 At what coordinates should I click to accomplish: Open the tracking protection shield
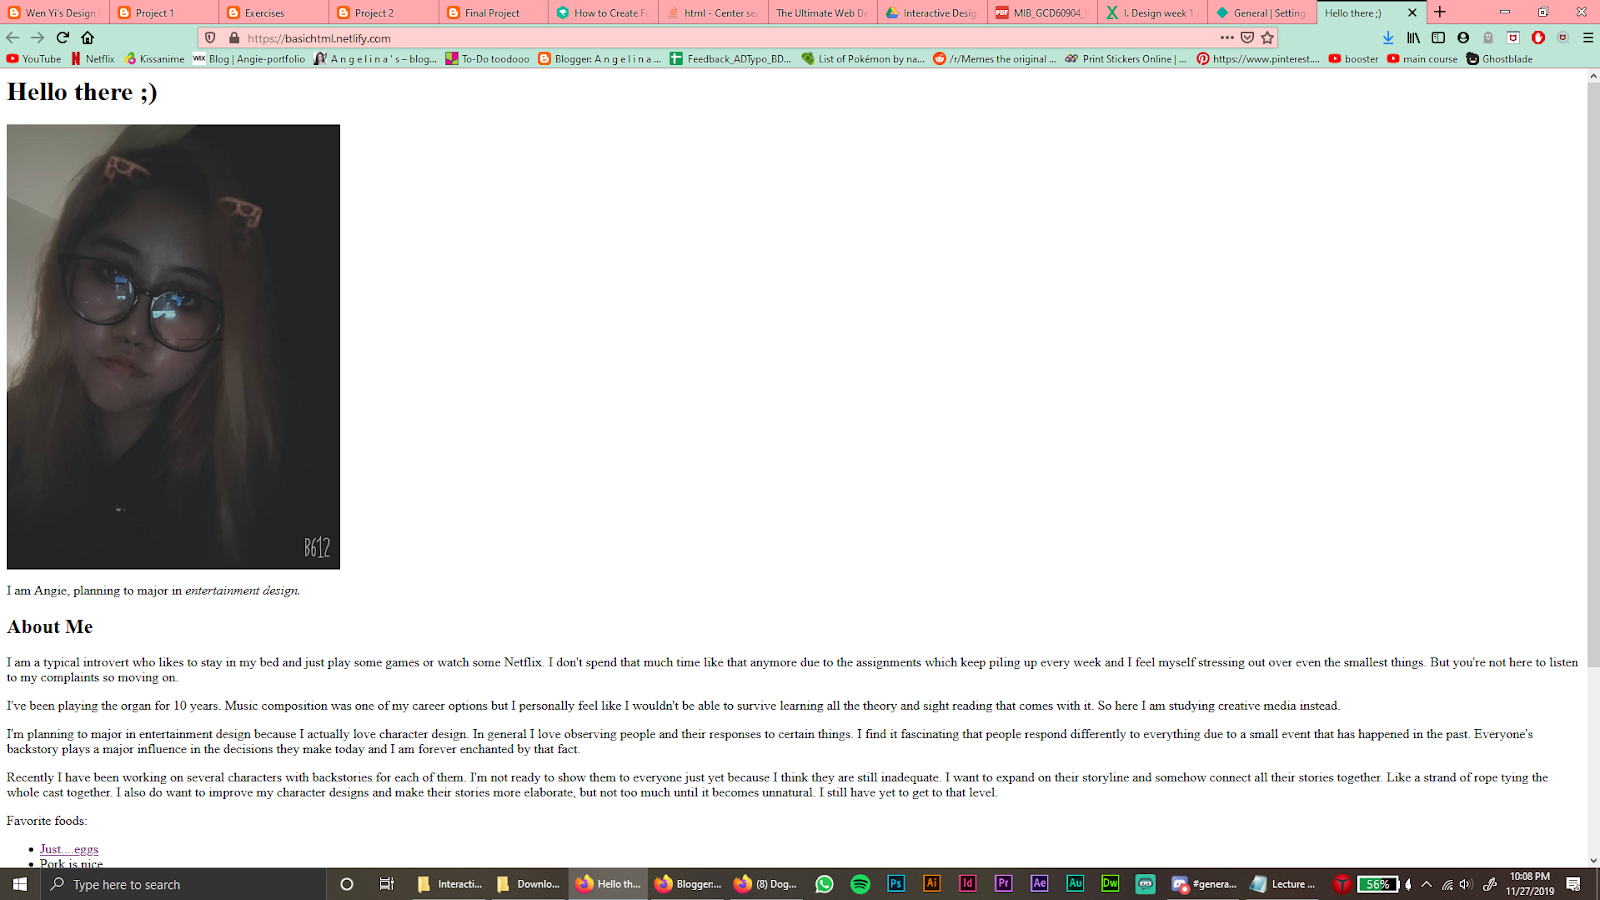point(210,38)
